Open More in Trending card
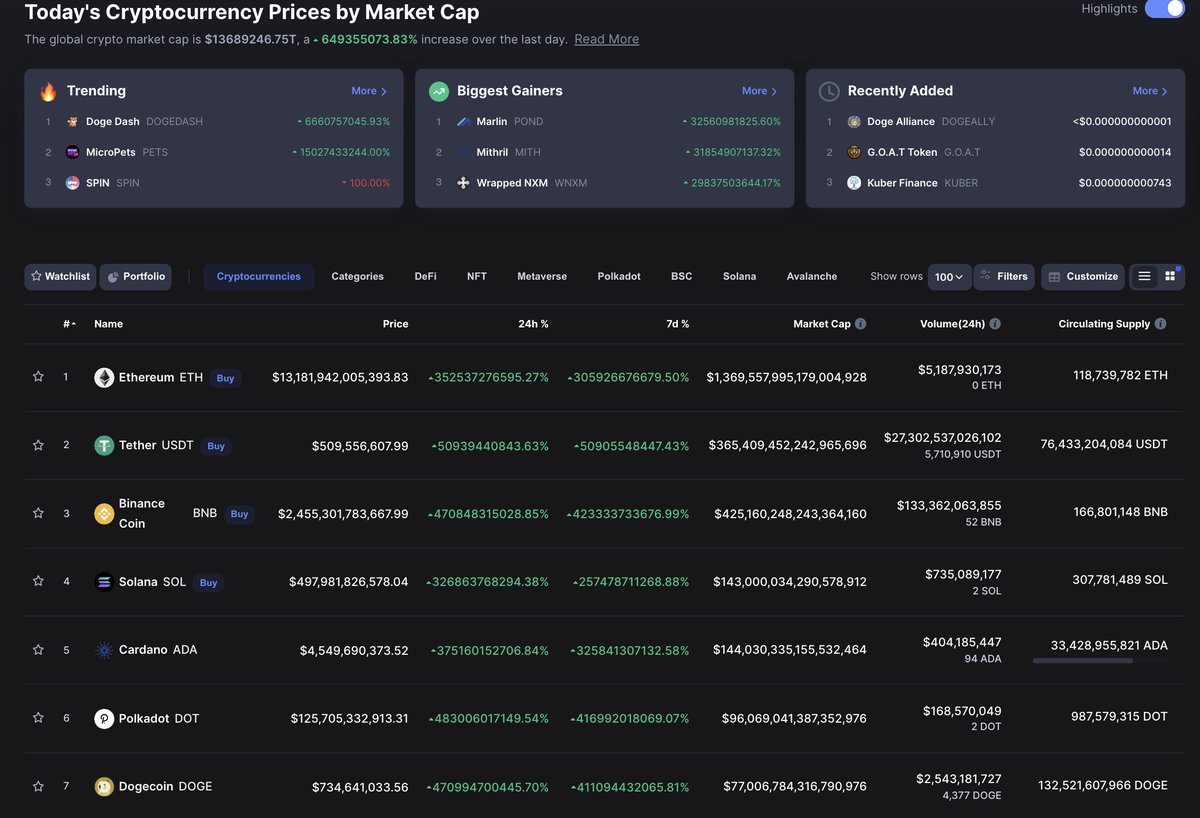This screenshot has height=818, width=1200. 369,91
